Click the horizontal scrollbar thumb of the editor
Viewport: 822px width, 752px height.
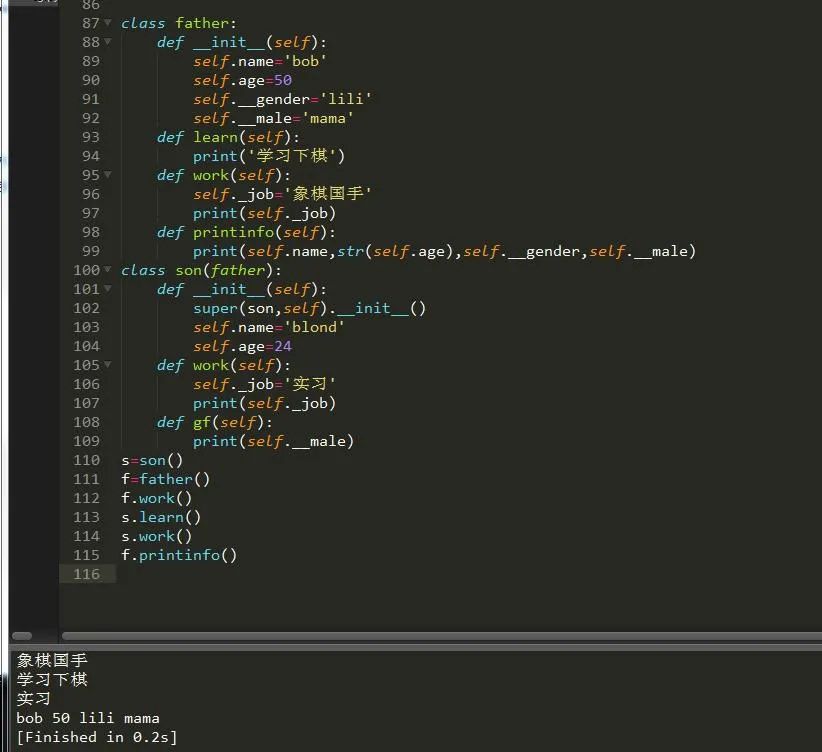pyautogui.click(x=440, y=635)
